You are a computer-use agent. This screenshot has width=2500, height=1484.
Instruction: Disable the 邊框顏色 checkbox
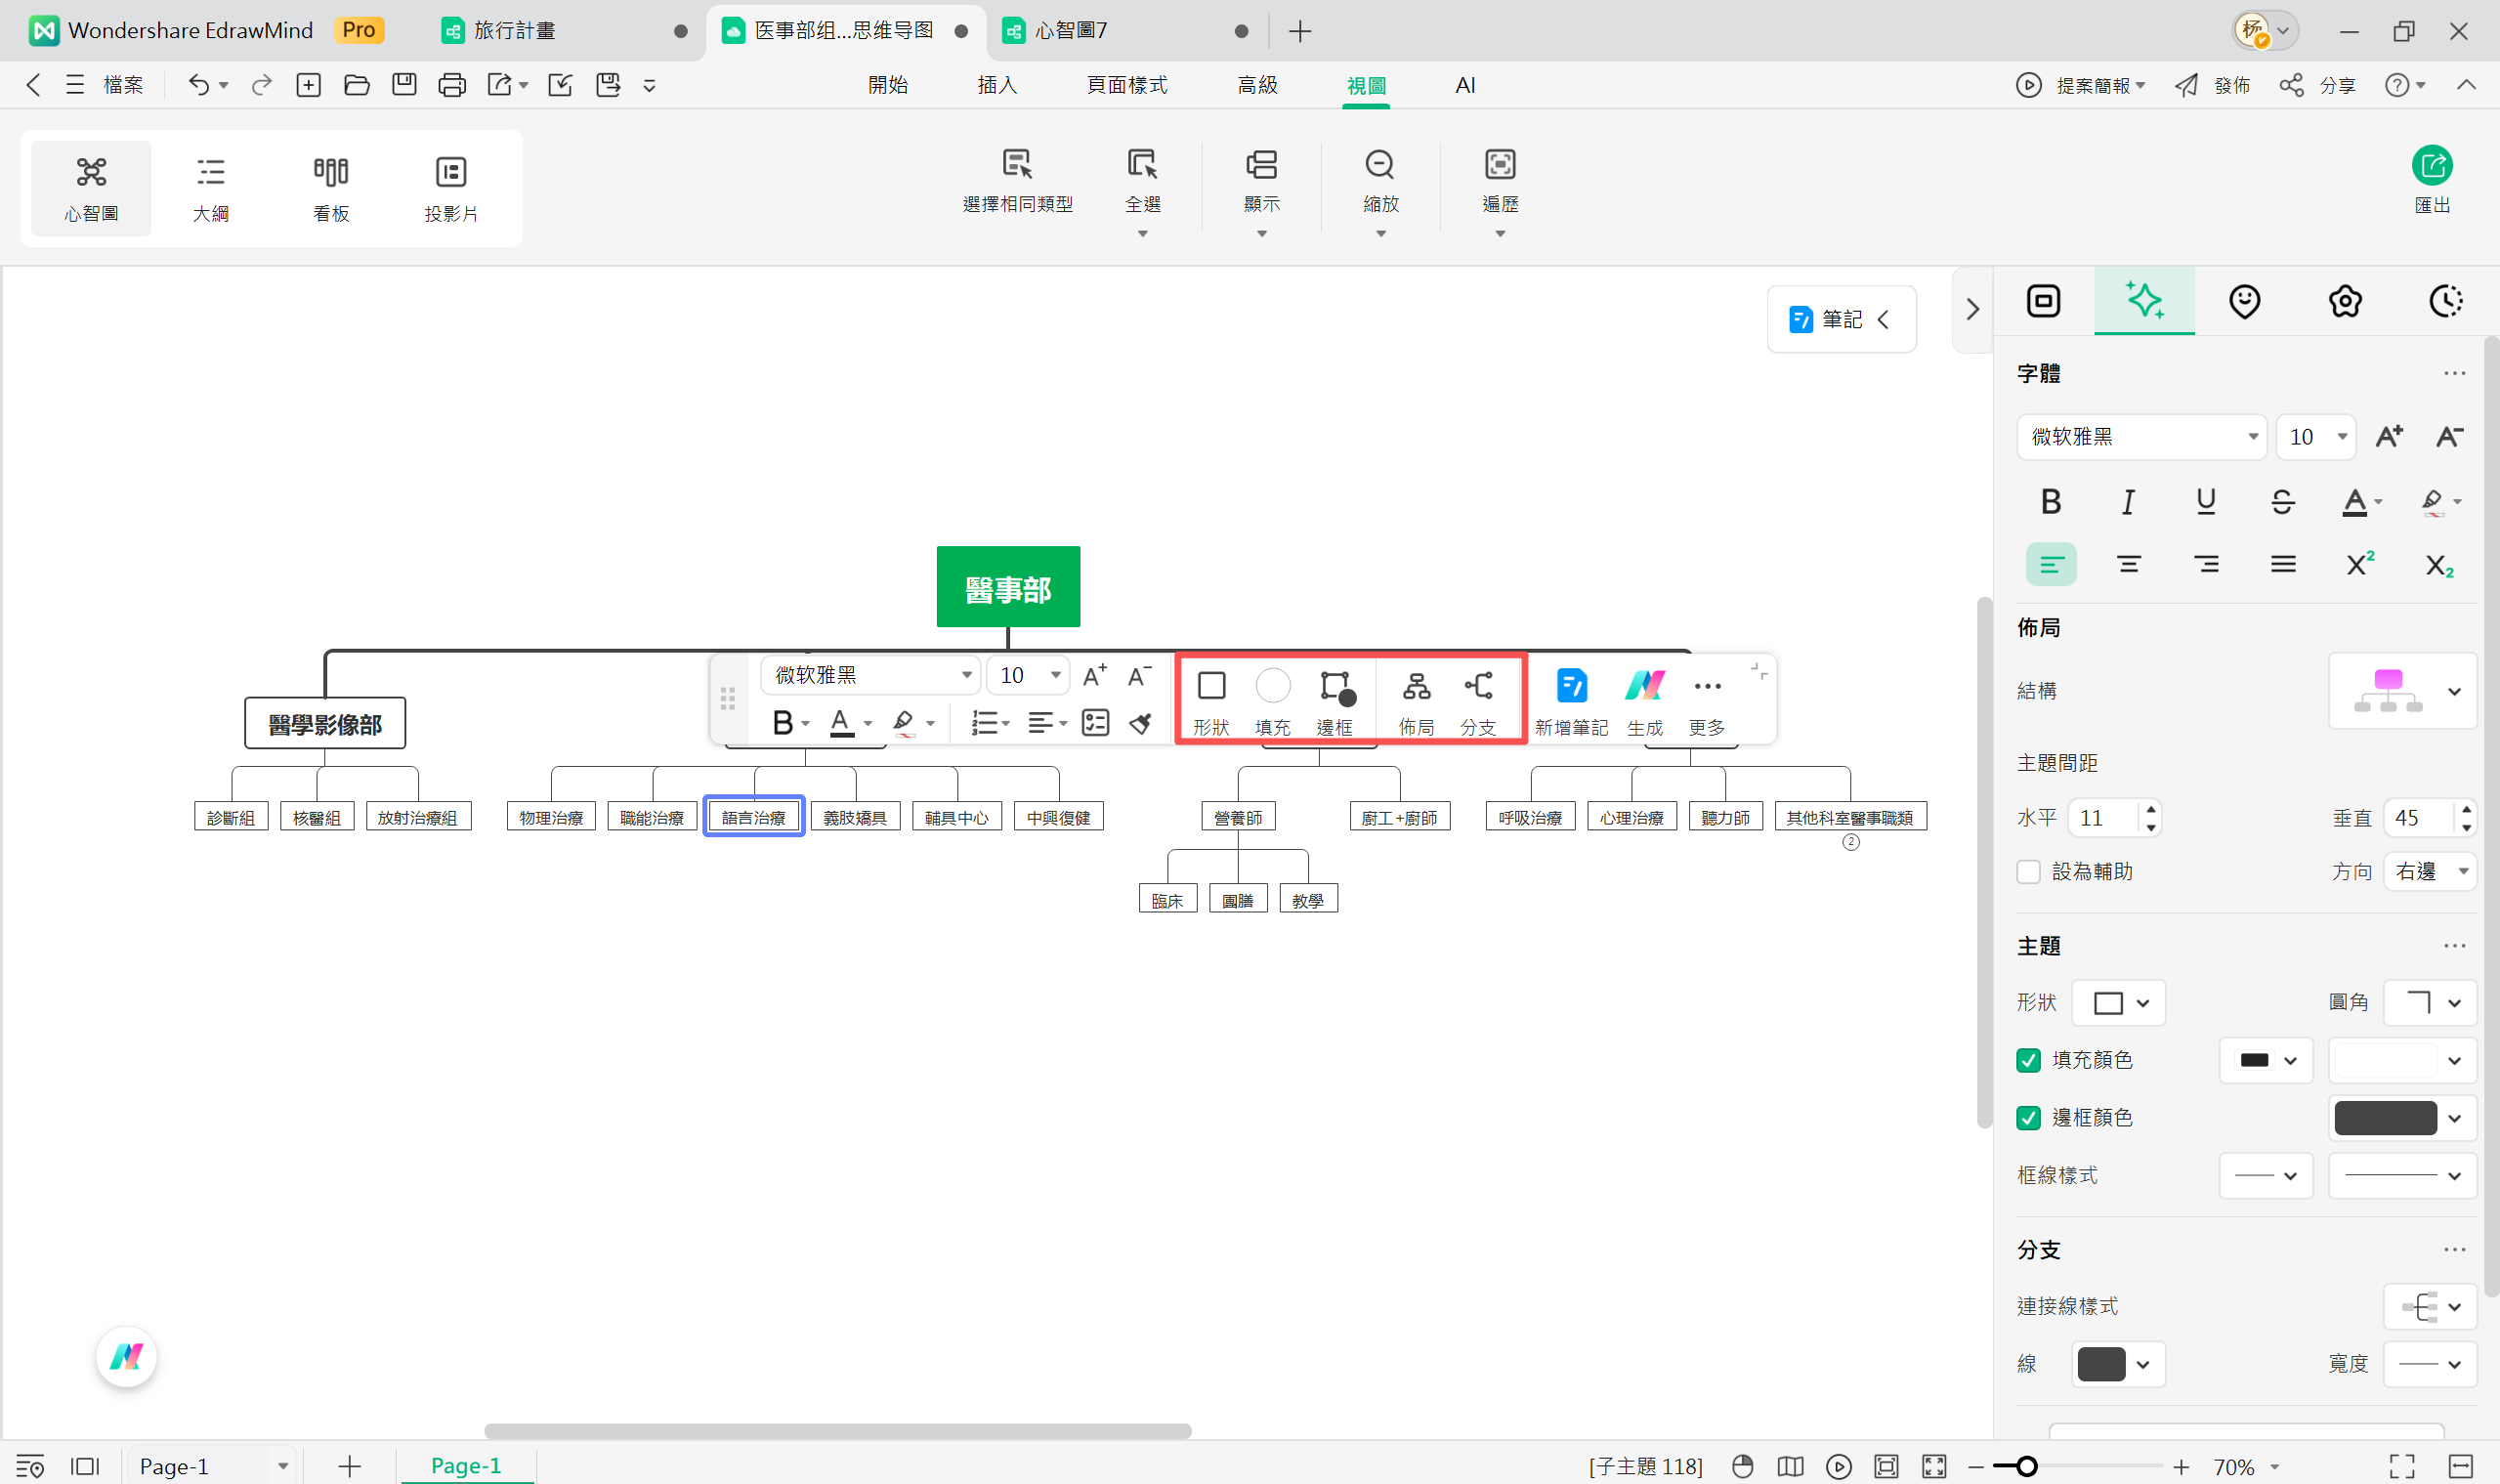click(2030, 1117)
